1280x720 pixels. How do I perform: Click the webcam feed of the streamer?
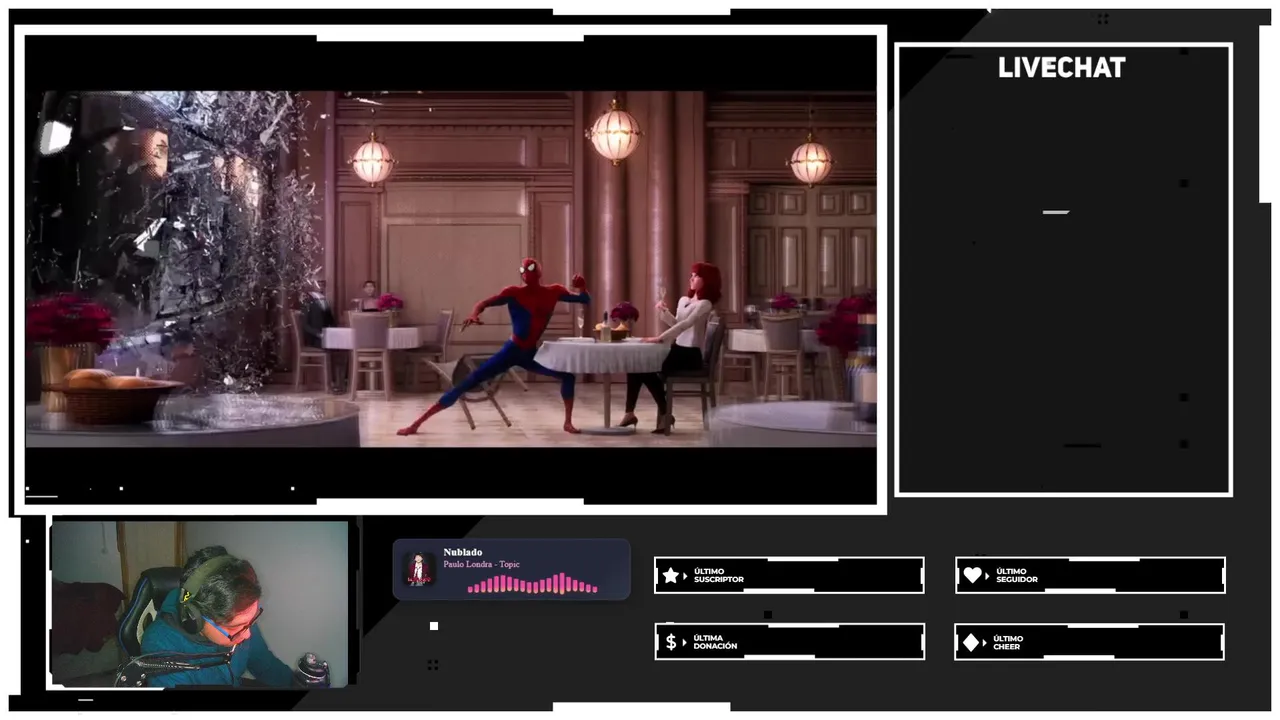(200, 603)
